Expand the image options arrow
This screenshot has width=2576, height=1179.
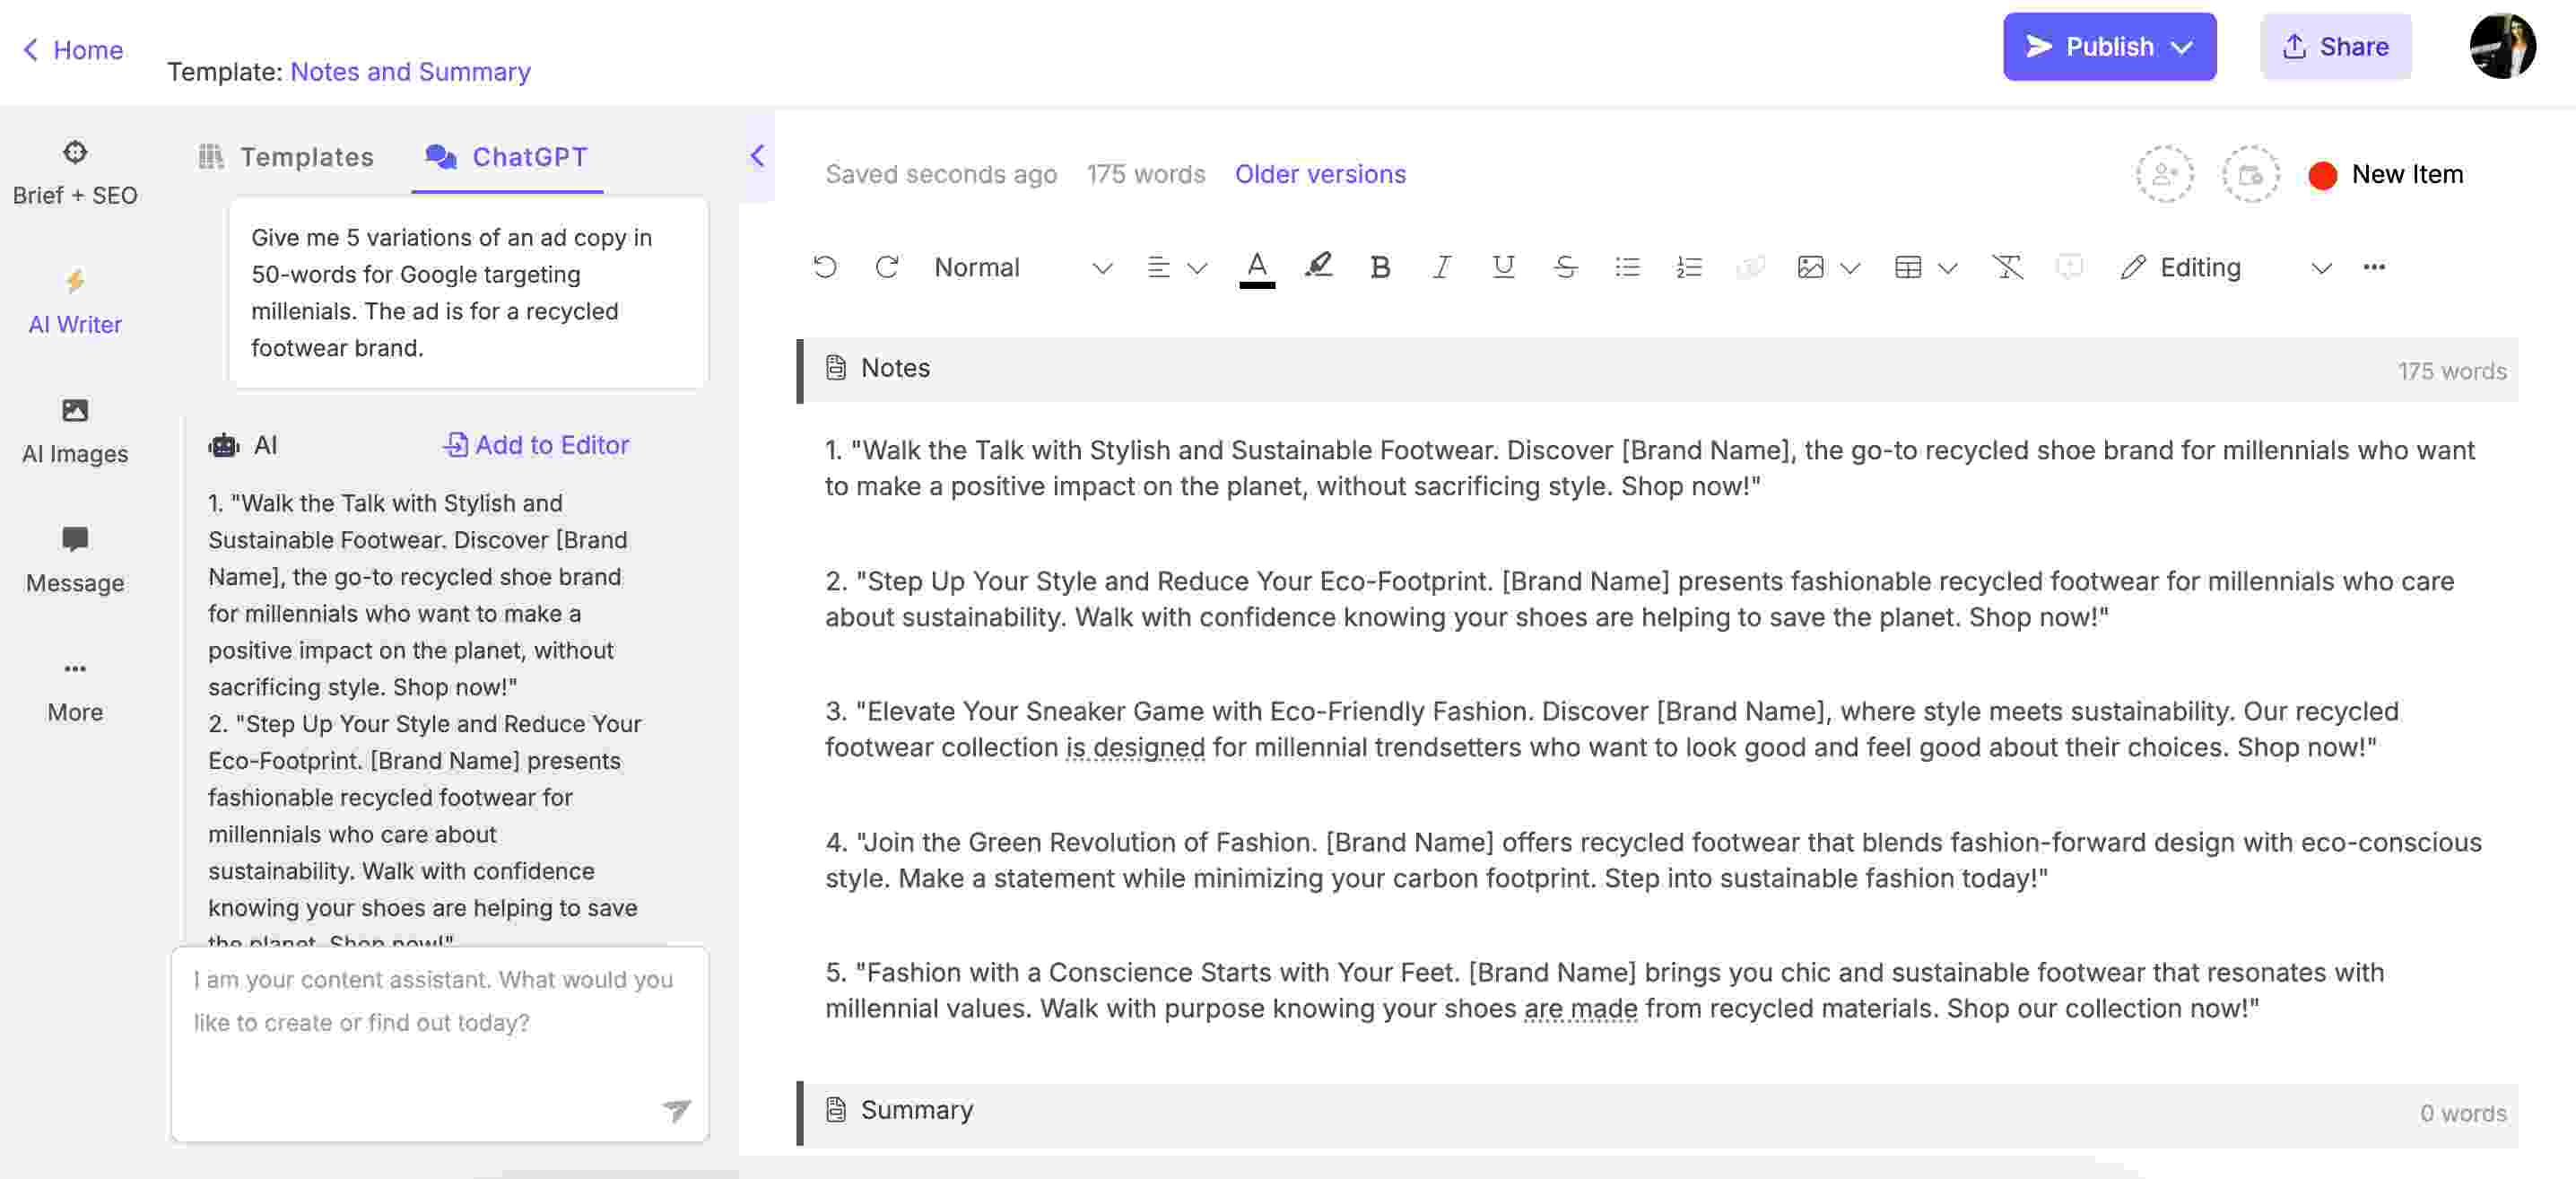(1850, 268)
